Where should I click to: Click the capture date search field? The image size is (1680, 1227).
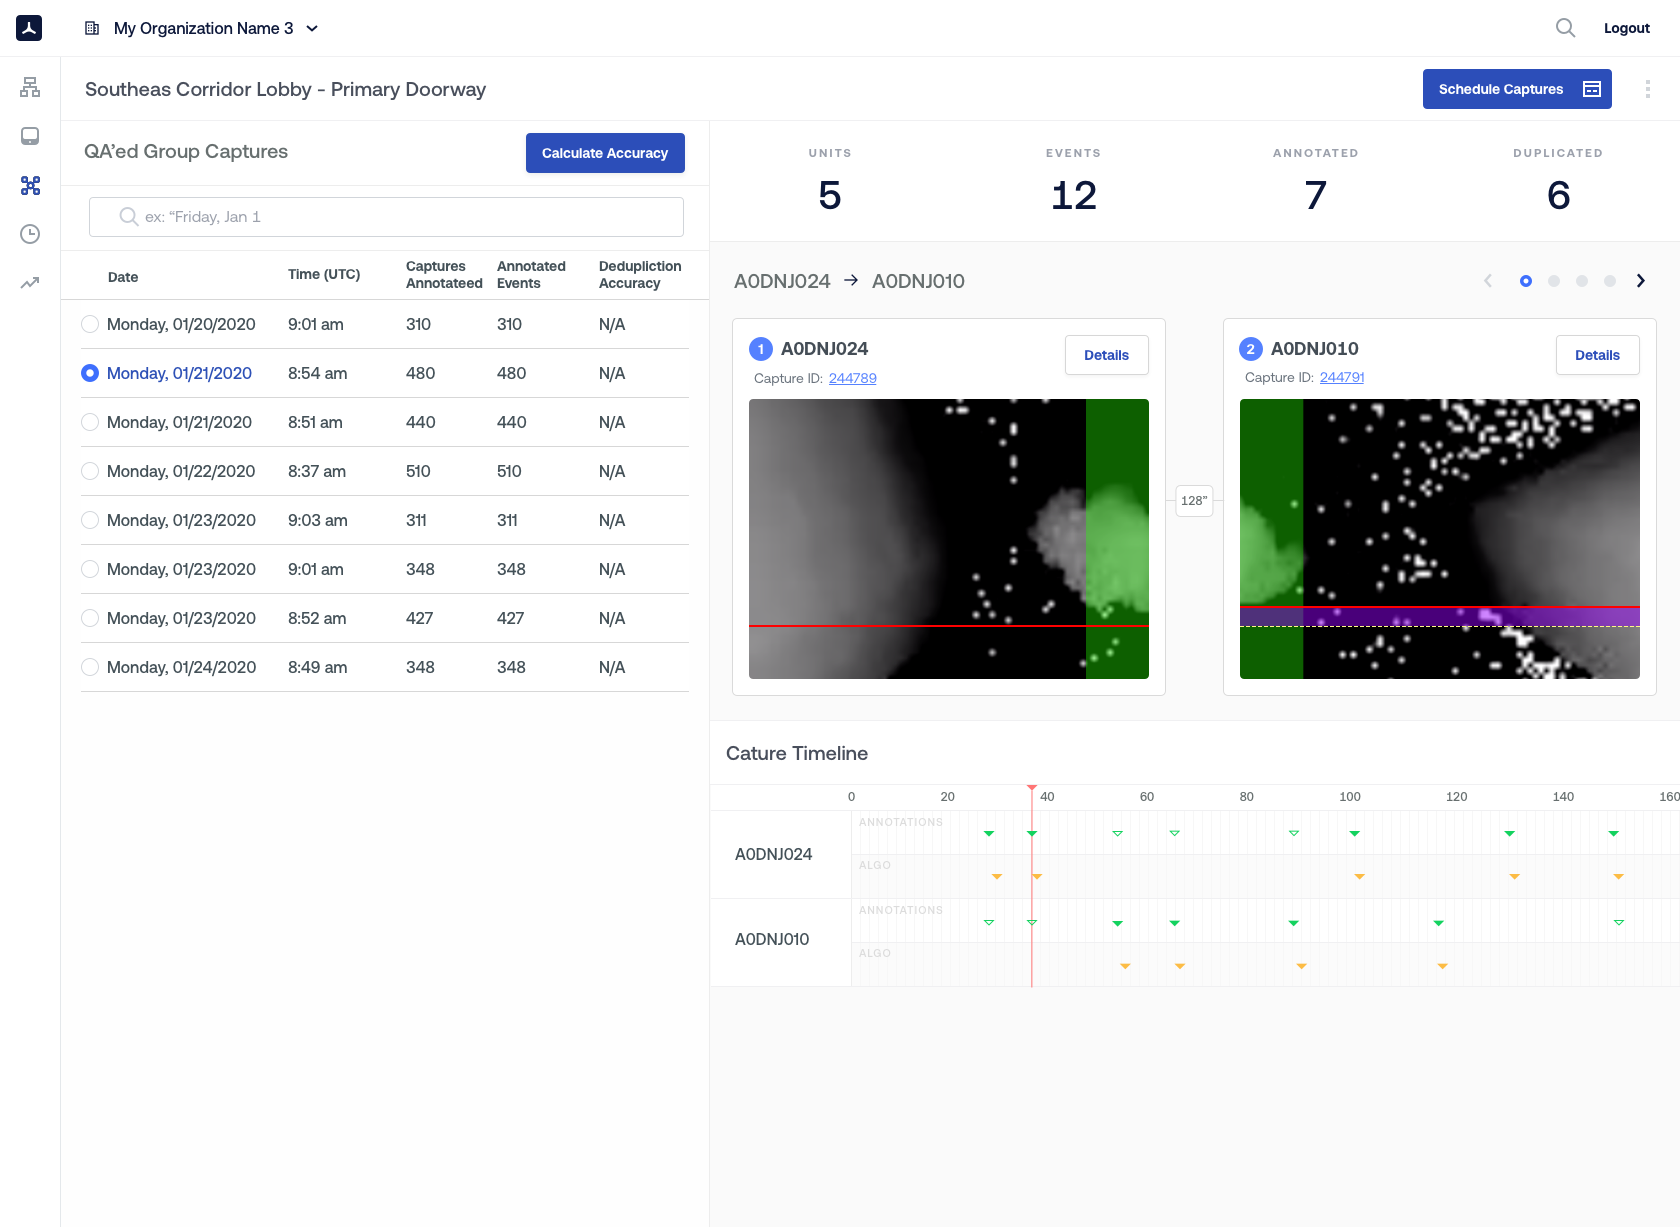pos(386,217)
